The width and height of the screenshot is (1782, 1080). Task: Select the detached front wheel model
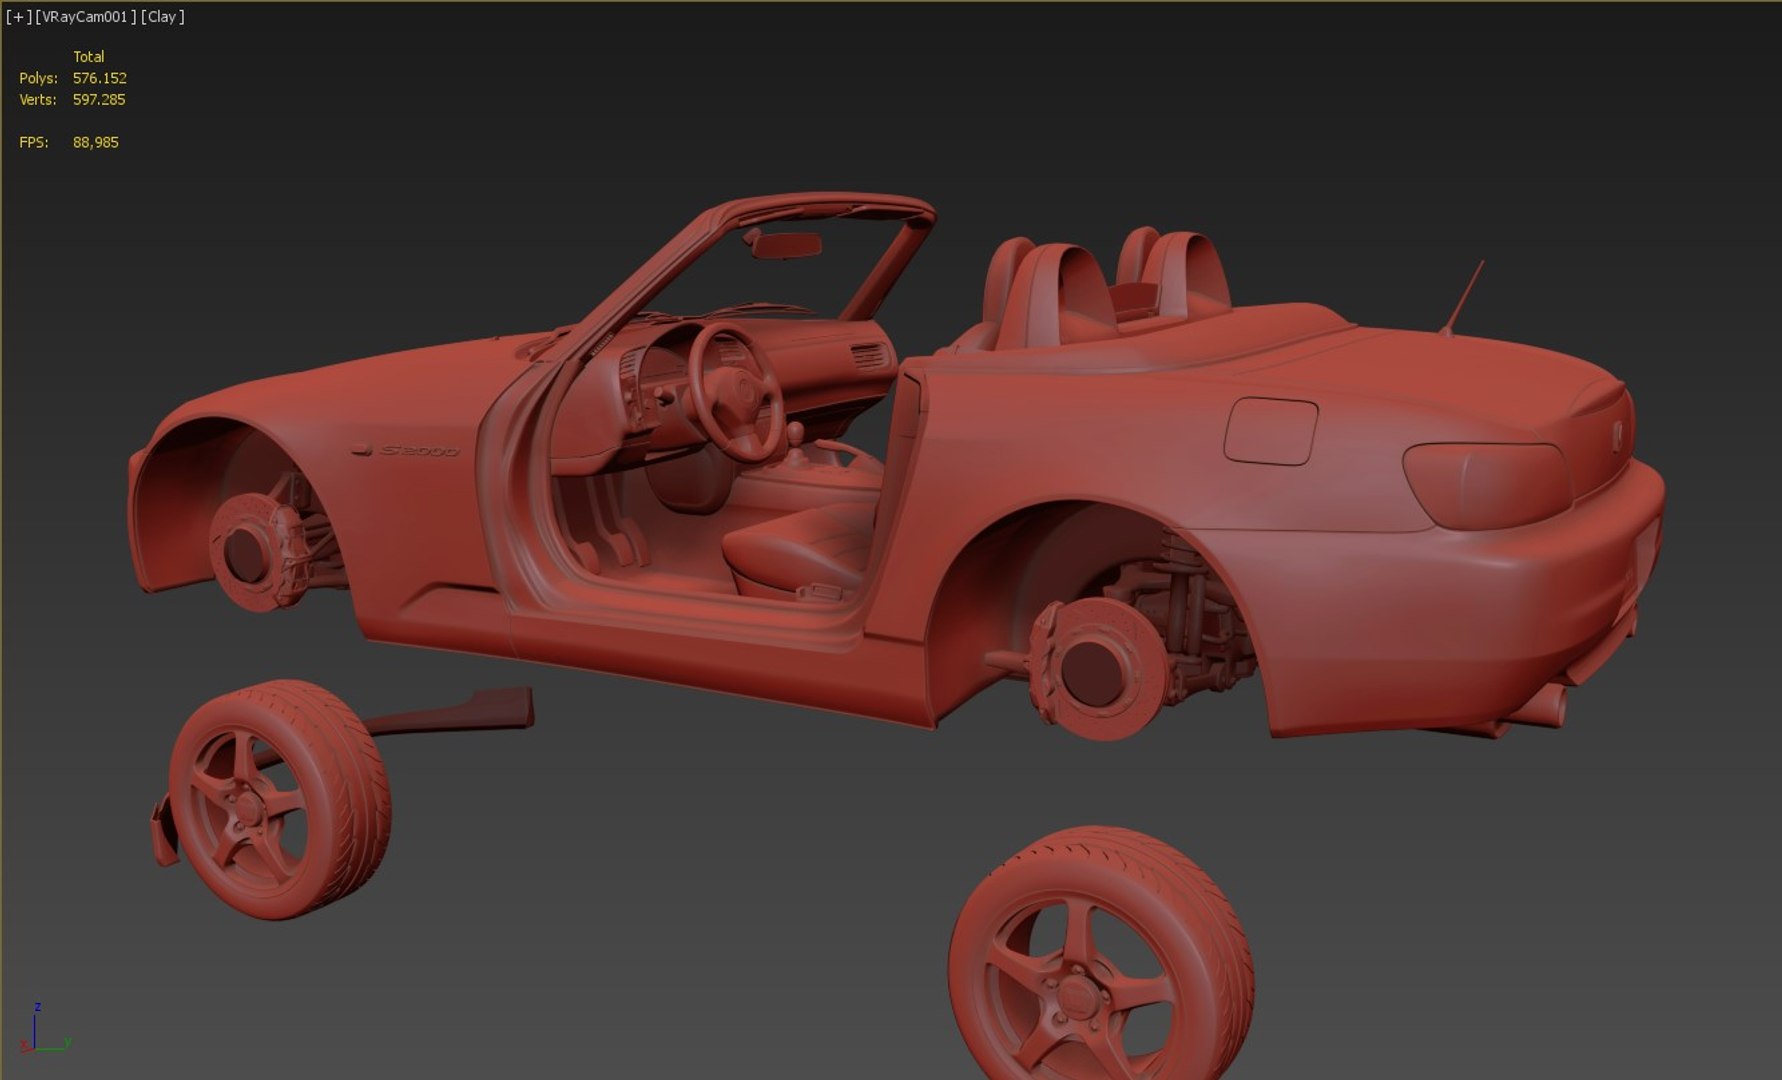279,799
